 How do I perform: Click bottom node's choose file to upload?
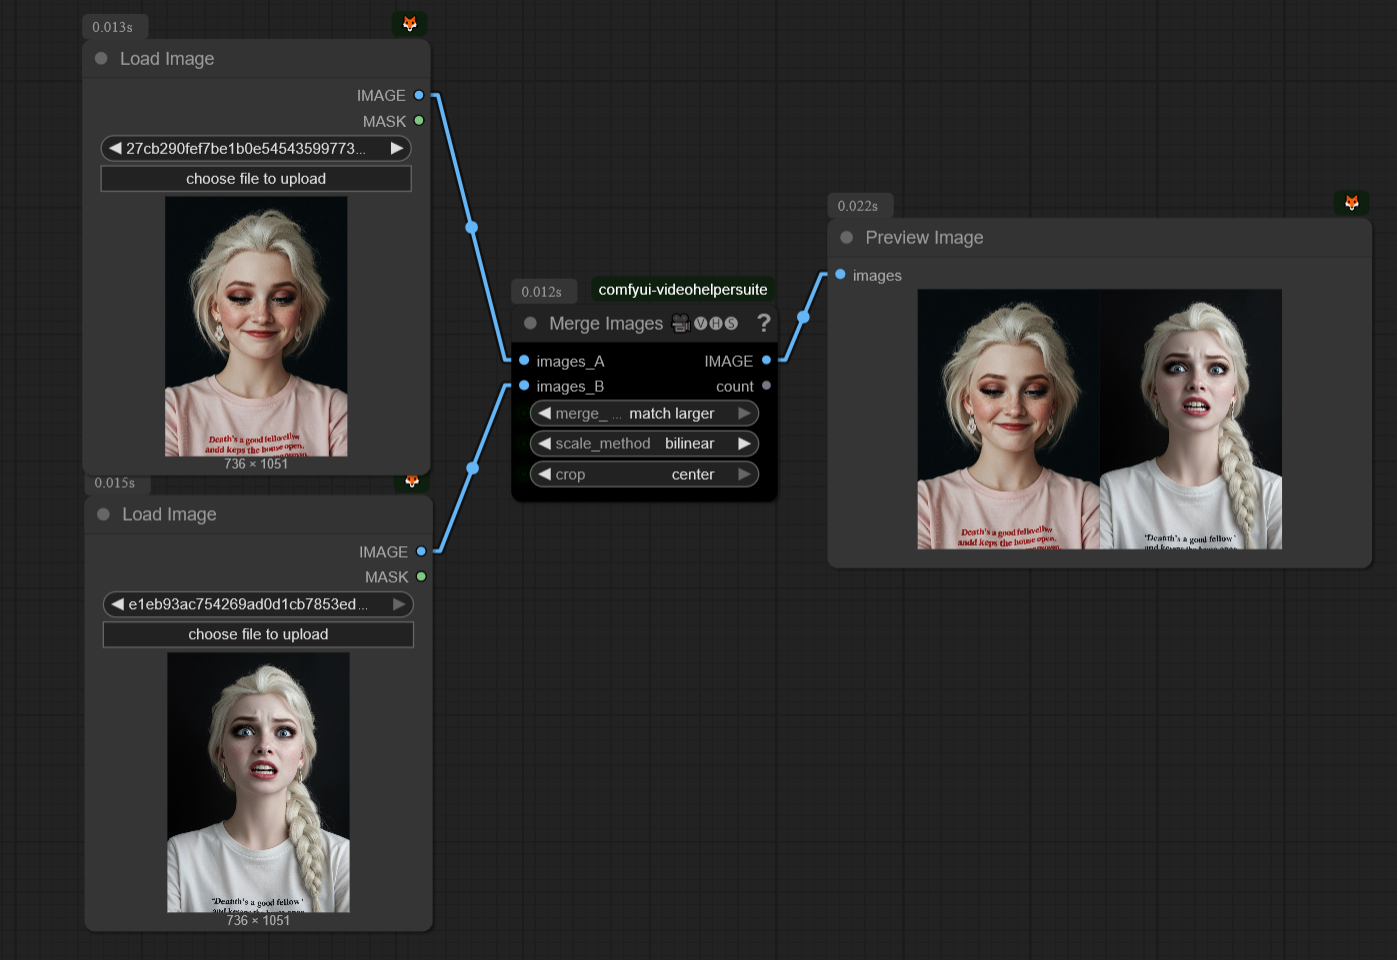click(258, 635)
